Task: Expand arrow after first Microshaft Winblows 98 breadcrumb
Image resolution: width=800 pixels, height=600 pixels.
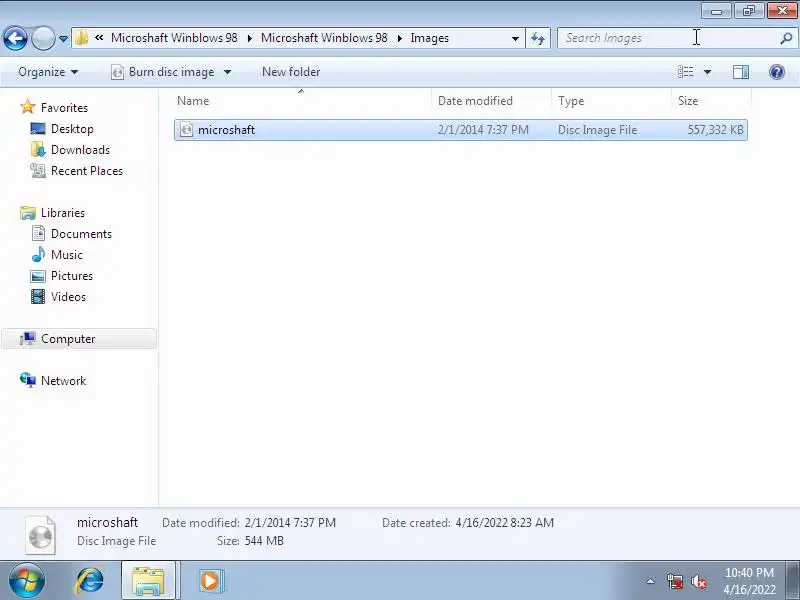Action: pos(249,38)
